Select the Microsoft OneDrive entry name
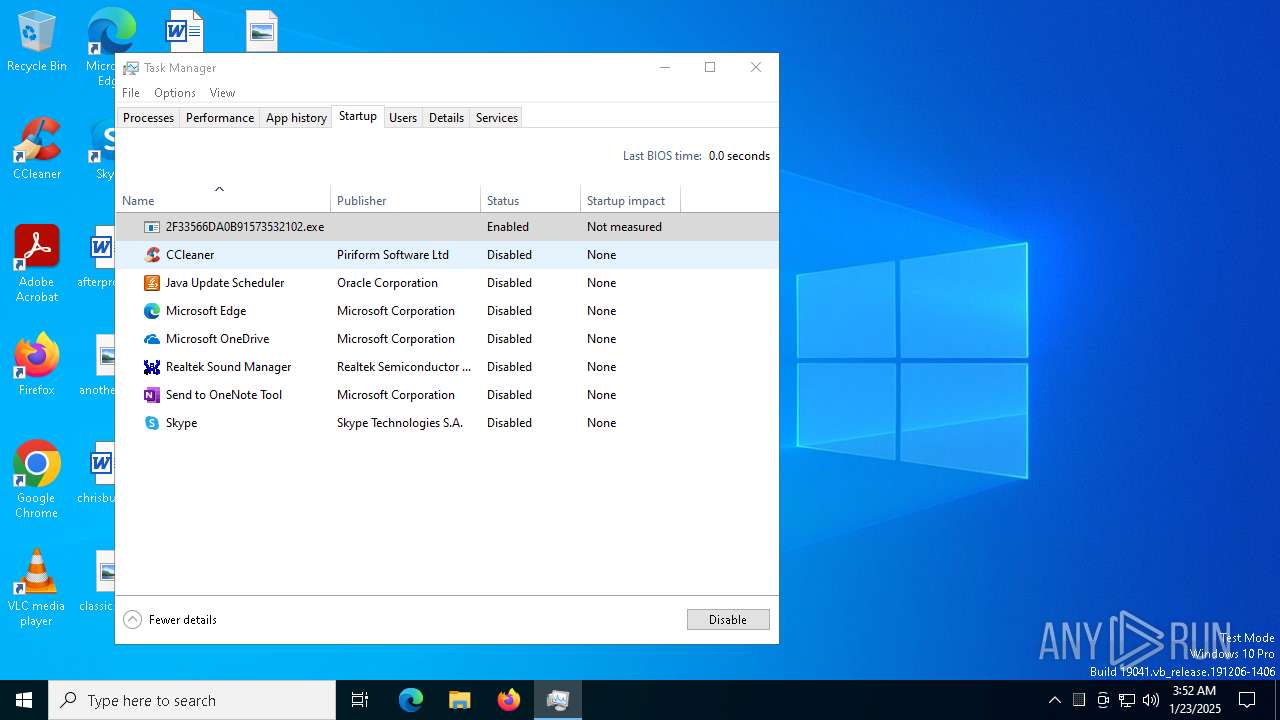The image size is (1280, 720). tap(217, 339)
